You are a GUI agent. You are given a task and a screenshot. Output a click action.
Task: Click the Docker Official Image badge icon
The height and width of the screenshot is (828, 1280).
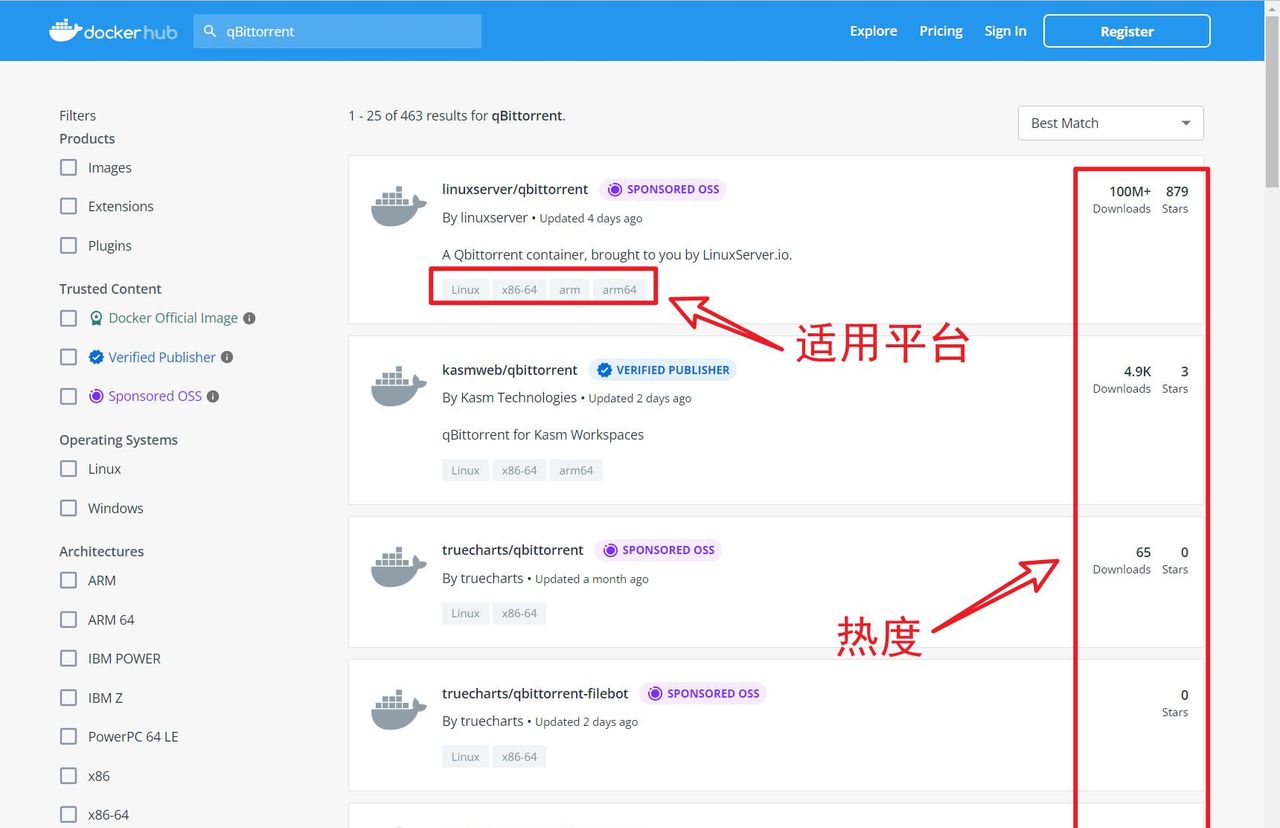click(x=96, y=318)
